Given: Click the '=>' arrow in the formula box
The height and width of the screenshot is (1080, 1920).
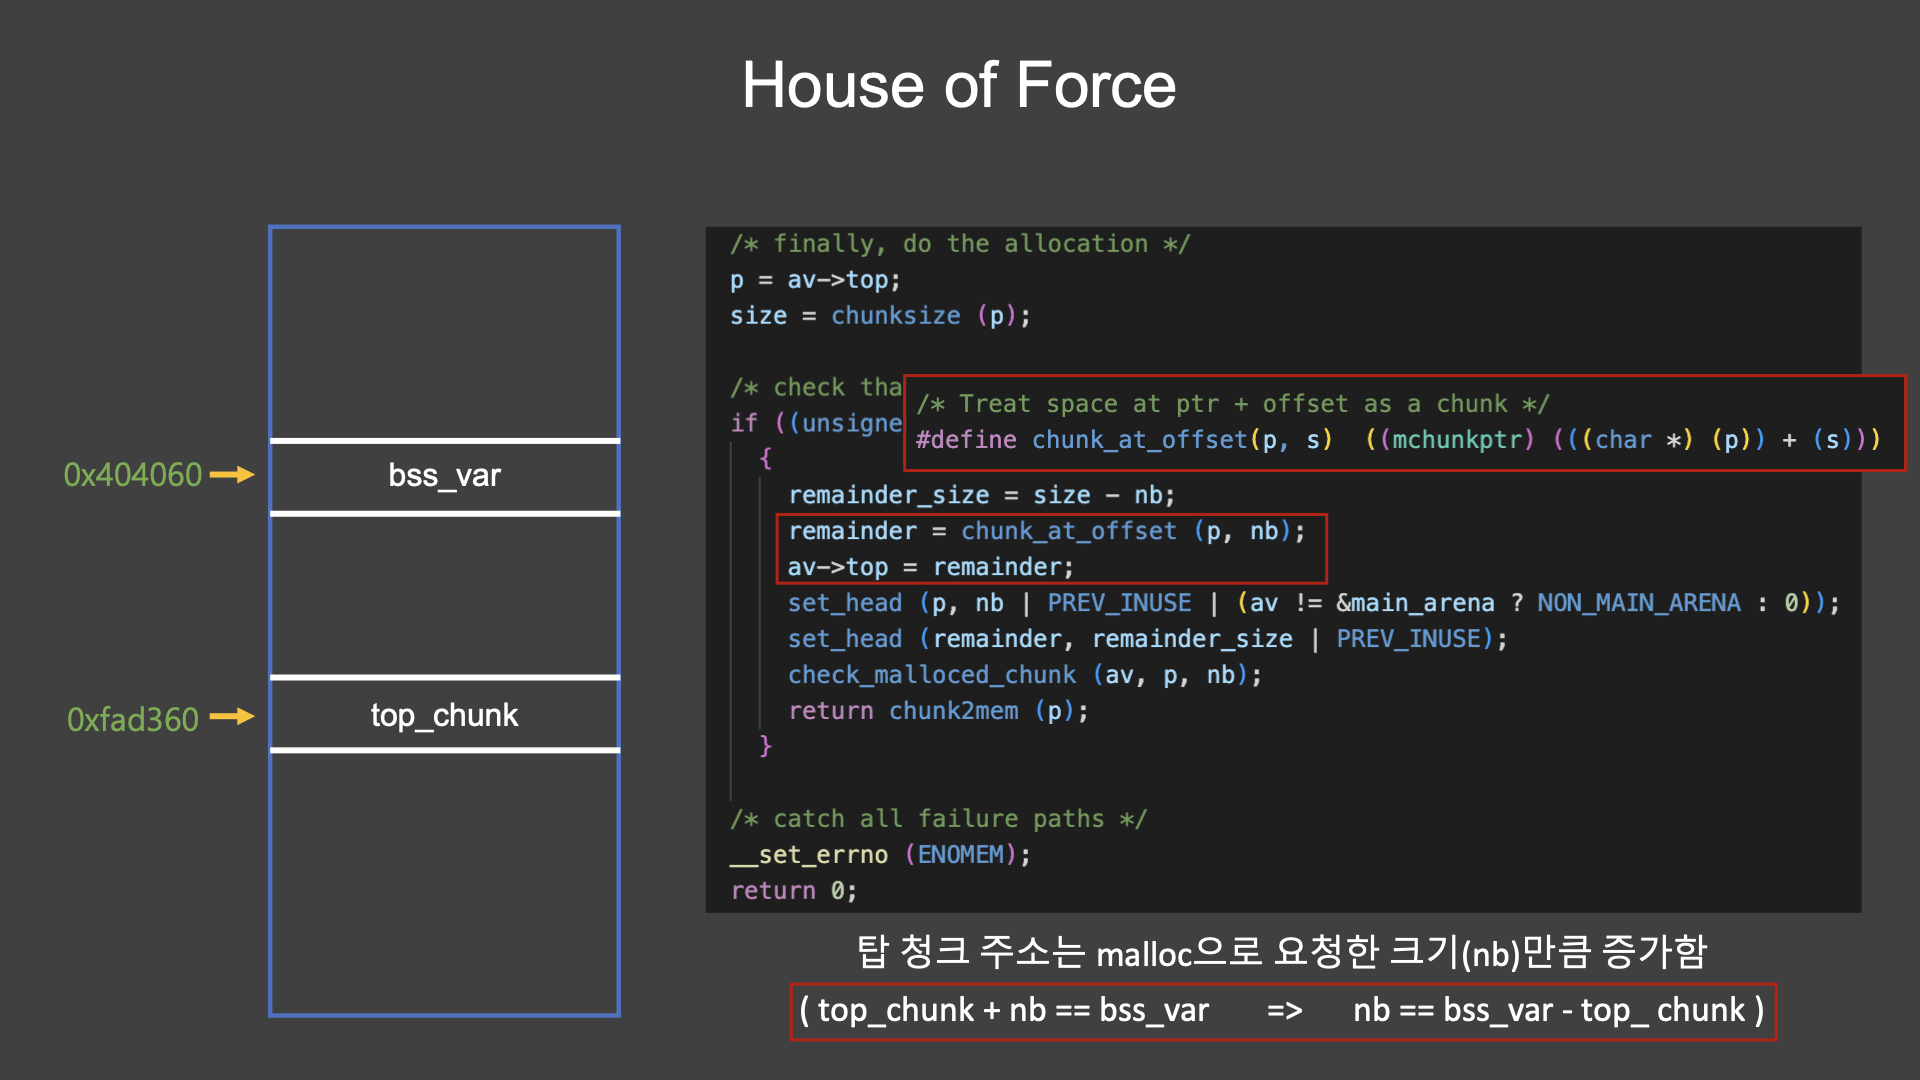Looking at the screenshot, I should 1284,1011.
